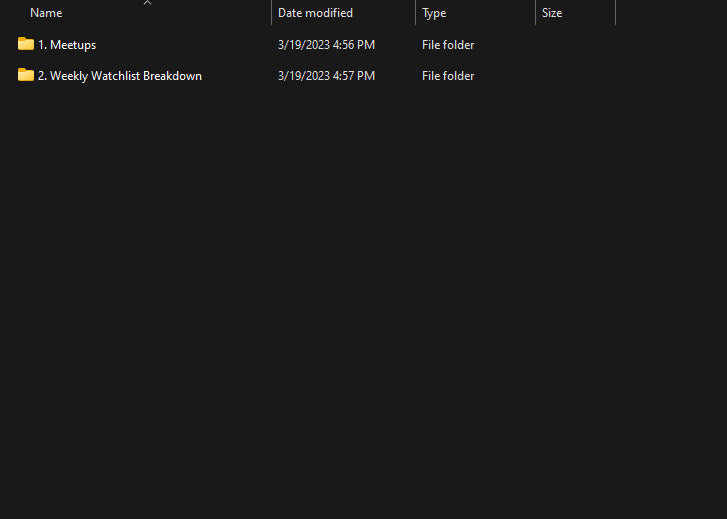Click the Meetups folder icon
The image size is (727, 519).
point(26,44)
